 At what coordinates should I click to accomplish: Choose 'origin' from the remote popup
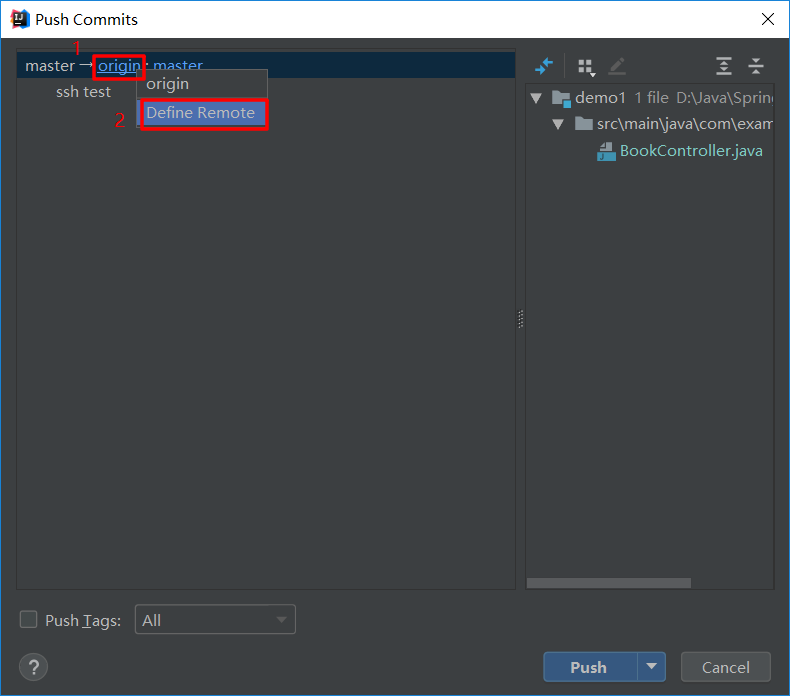202,84
